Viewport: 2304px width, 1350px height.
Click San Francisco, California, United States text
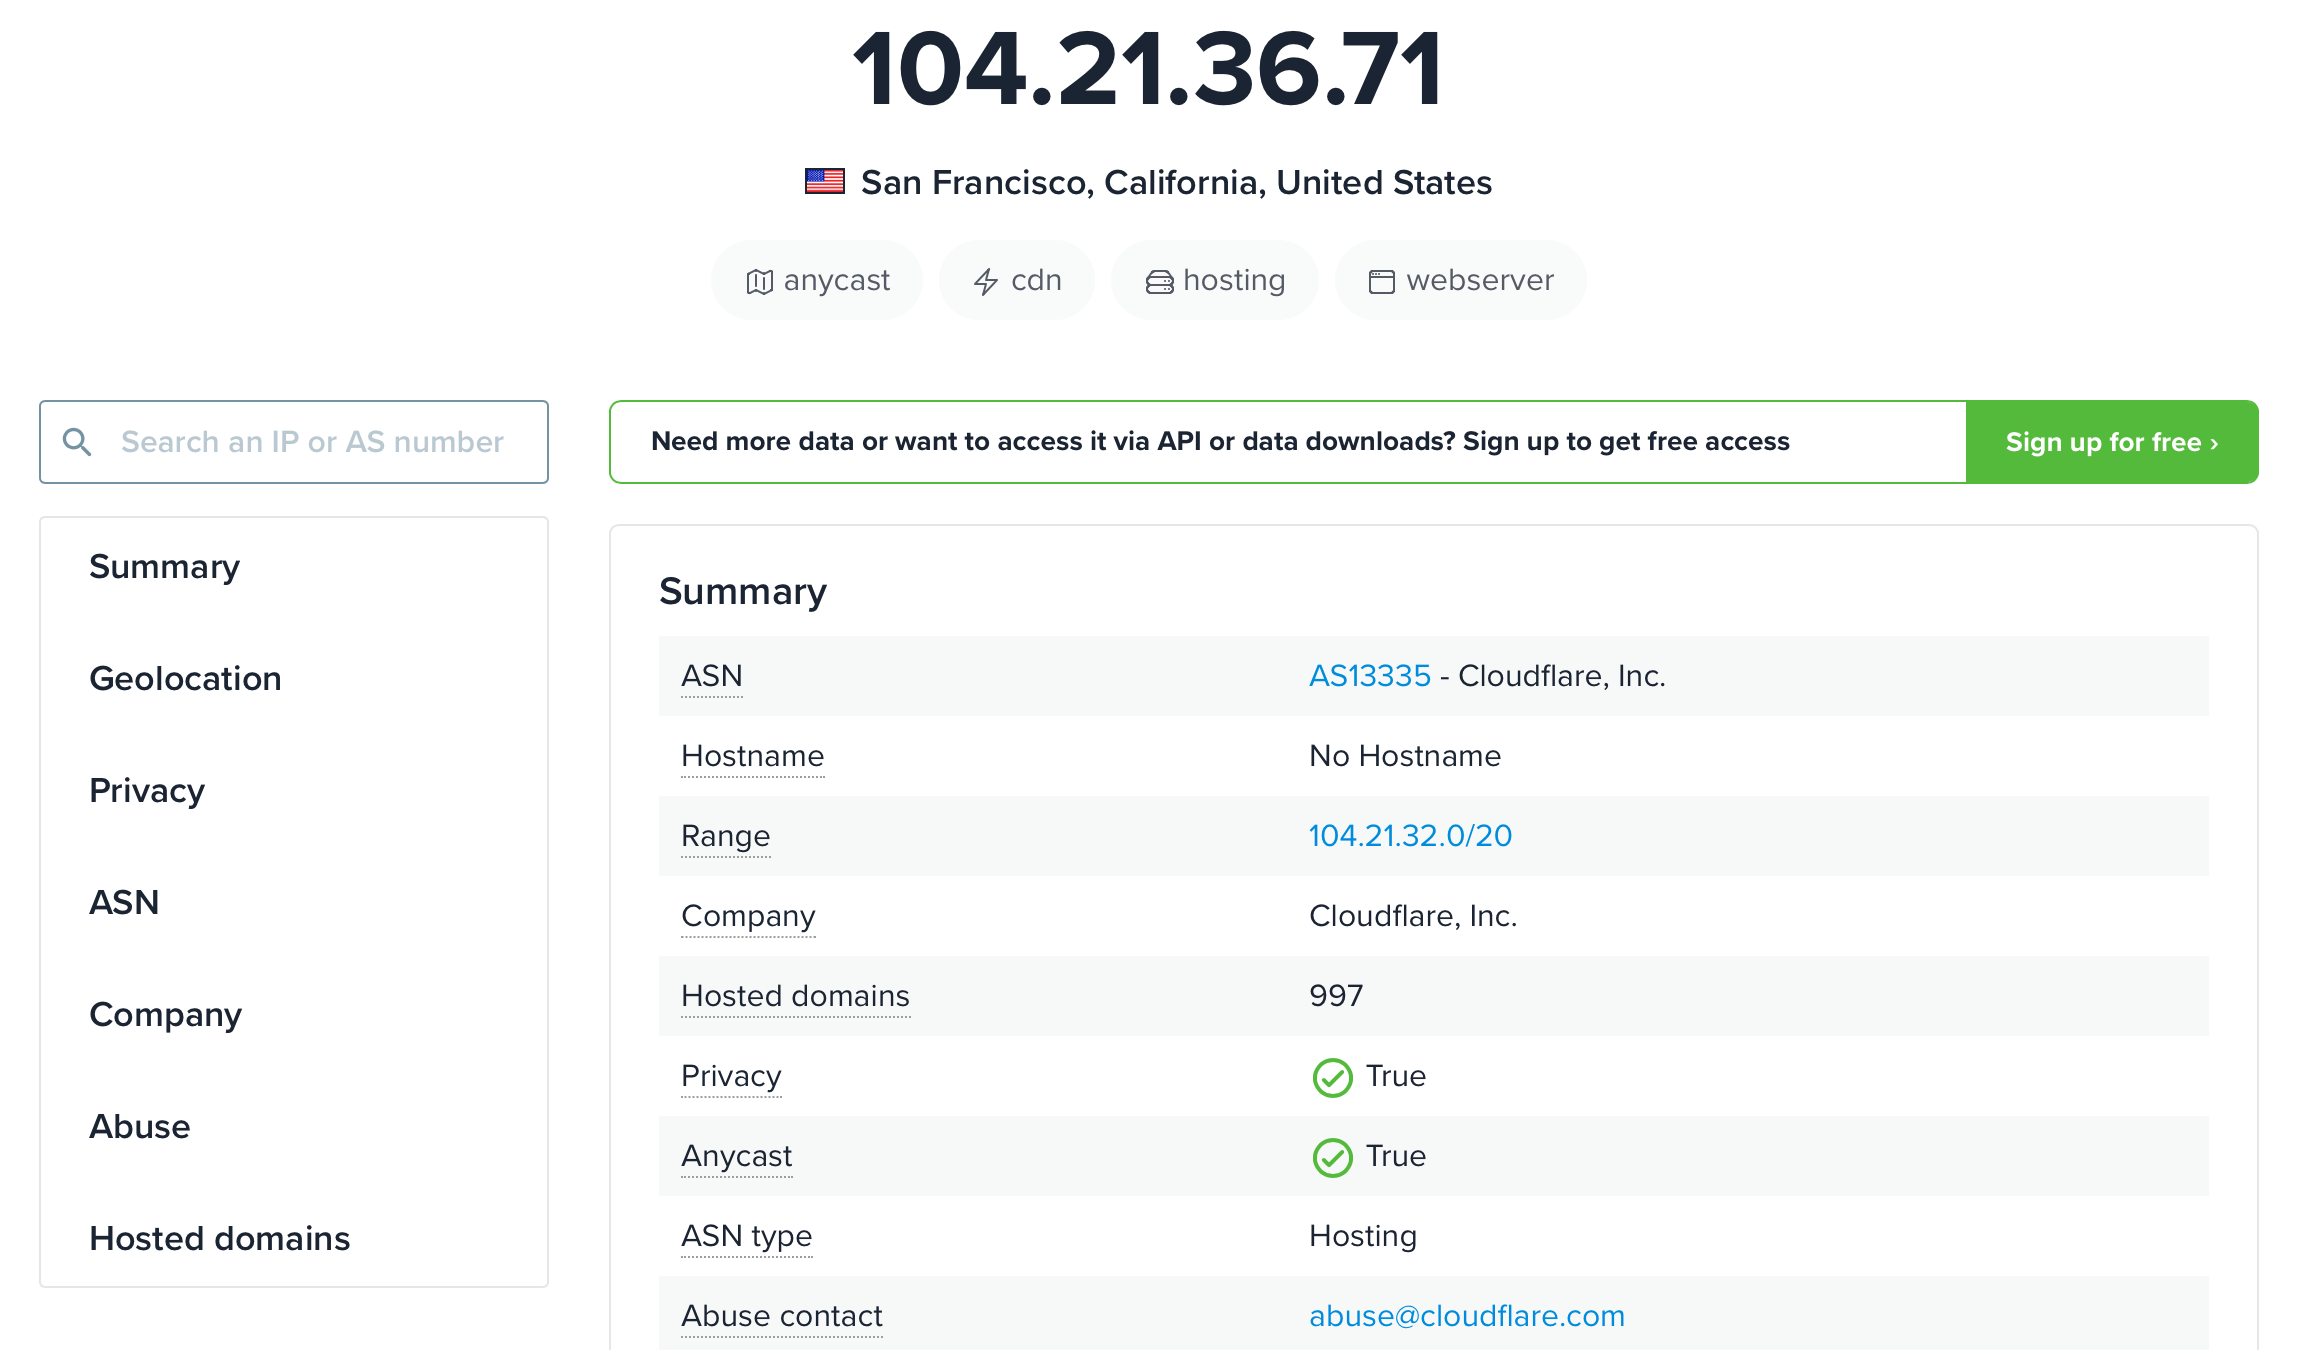[1176, 182]
